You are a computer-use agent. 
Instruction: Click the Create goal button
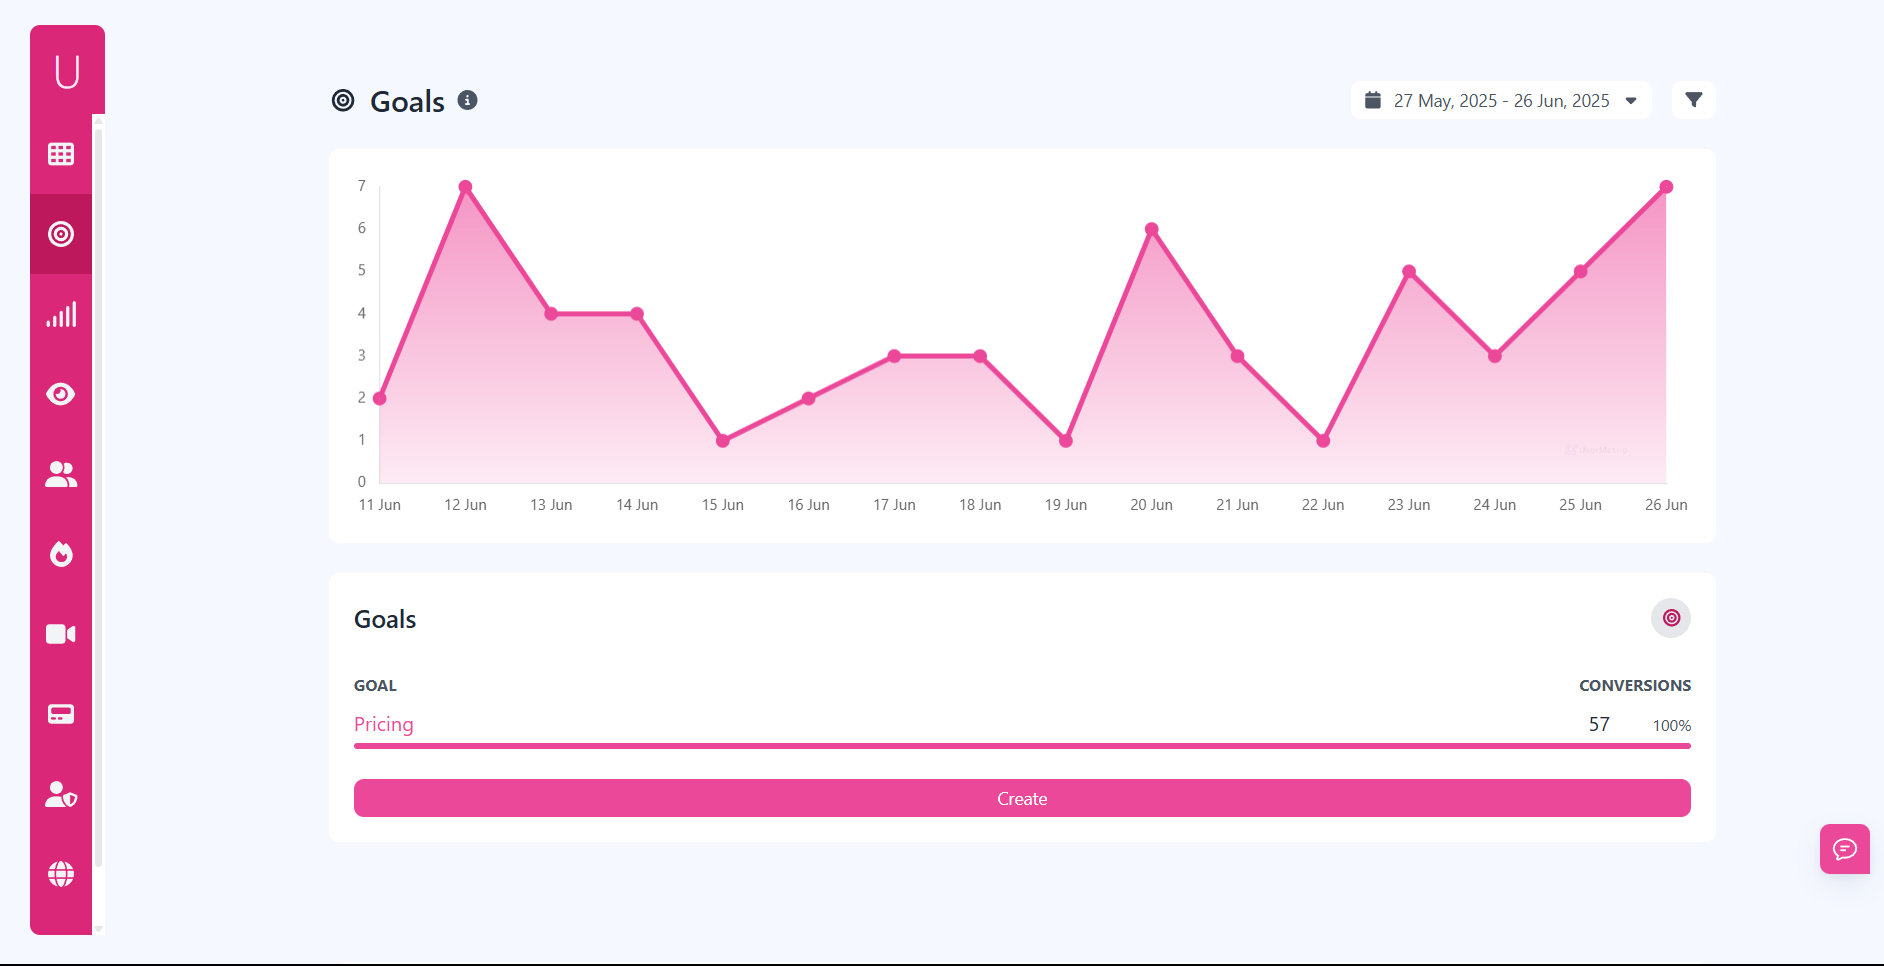tap(1021, 798)
